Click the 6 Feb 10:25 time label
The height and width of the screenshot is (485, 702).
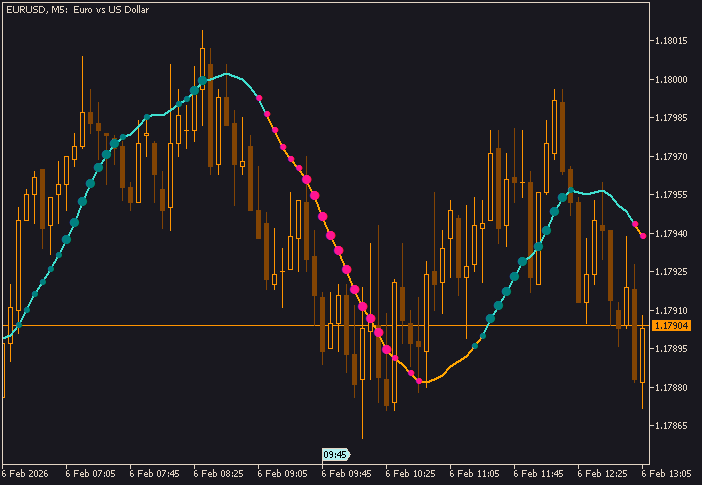click(x=410, y=474)
